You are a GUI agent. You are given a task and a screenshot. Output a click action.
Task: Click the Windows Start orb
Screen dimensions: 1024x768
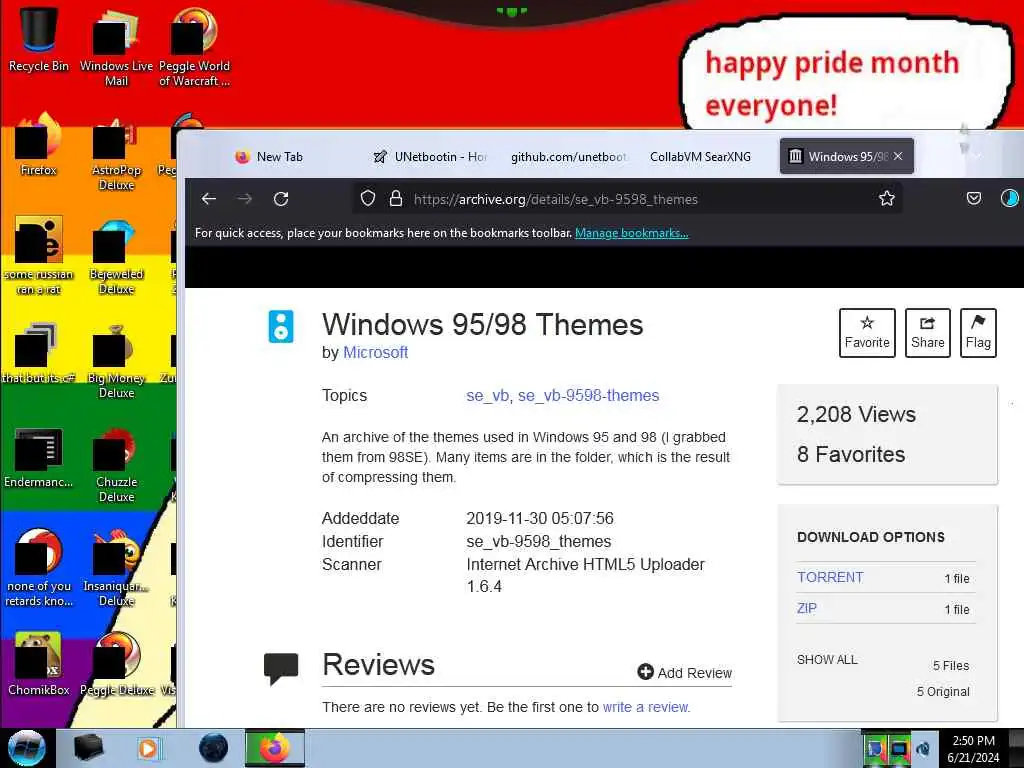[x=26, y=748]
